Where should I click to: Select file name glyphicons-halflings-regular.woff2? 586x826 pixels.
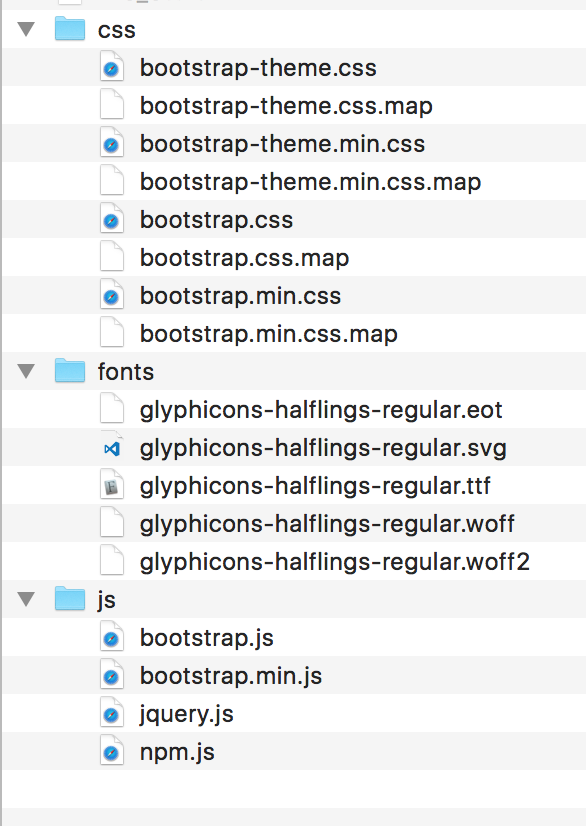pyautogui.click(x=335, y=562)
